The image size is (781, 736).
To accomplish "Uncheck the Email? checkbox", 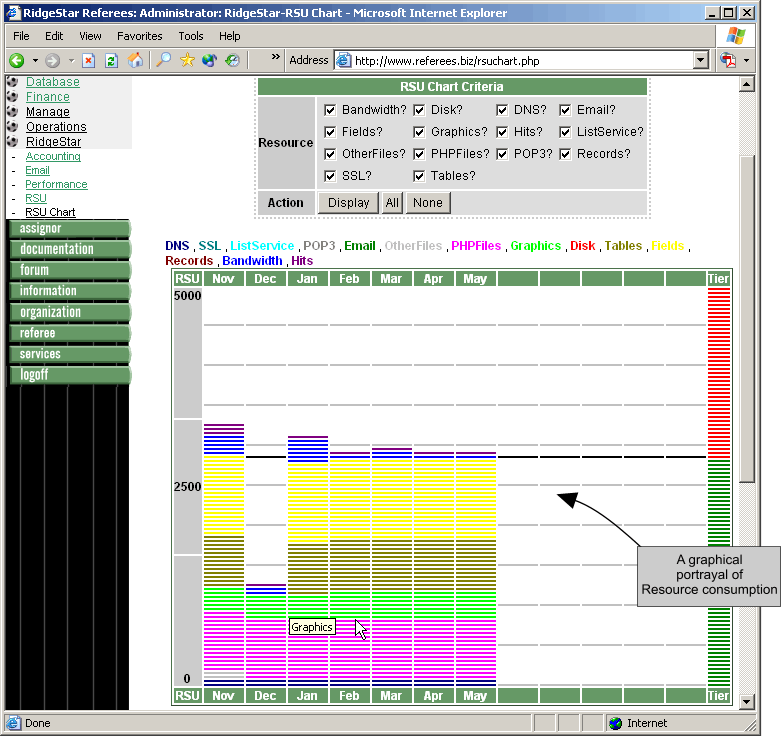I will tap(565, 110).
